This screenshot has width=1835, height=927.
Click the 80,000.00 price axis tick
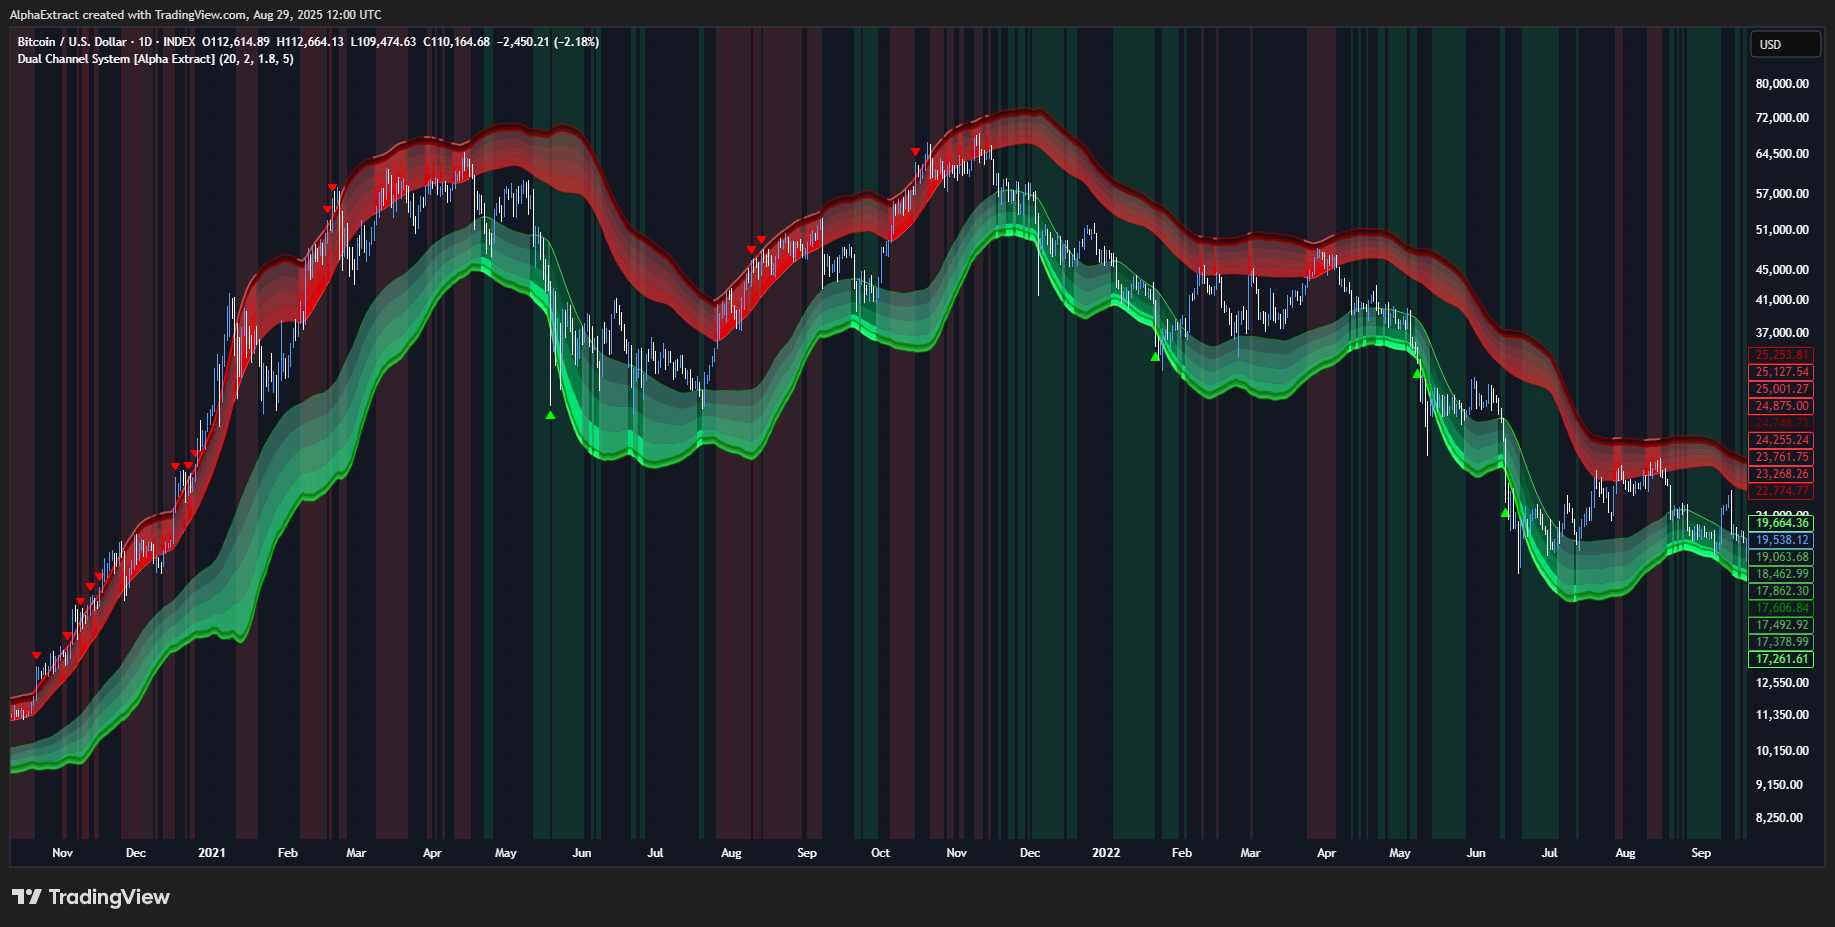point(1782,84)
